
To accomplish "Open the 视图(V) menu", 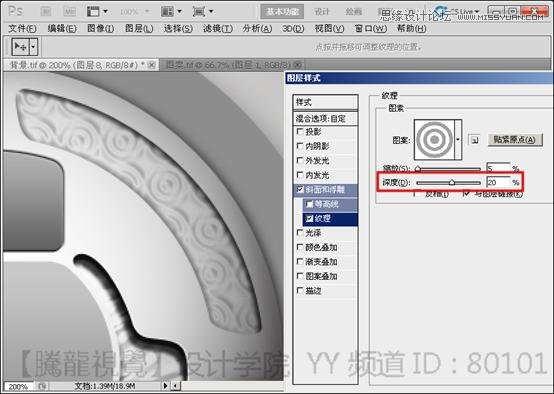I will (329, 29).
